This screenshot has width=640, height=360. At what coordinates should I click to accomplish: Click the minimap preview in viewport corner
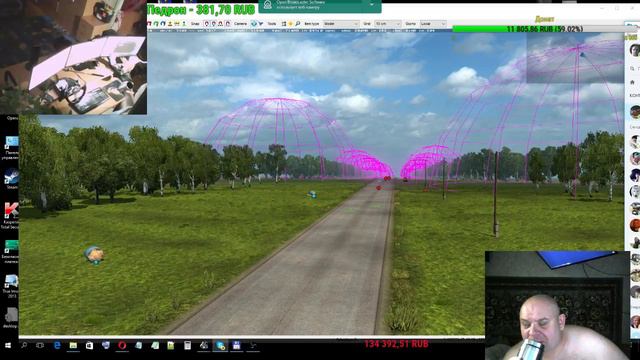click(x=575, y=58)
